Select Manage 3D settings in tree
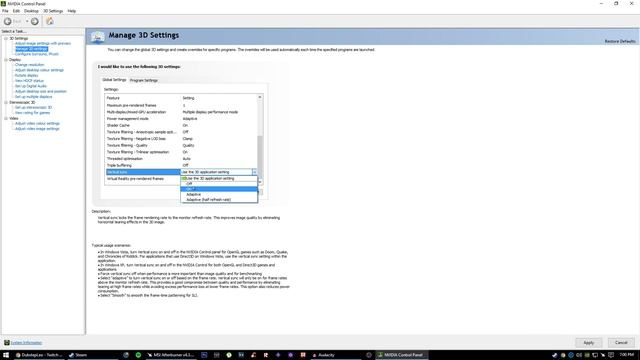The width and height of the screenshot is (640, 360). 31,49
